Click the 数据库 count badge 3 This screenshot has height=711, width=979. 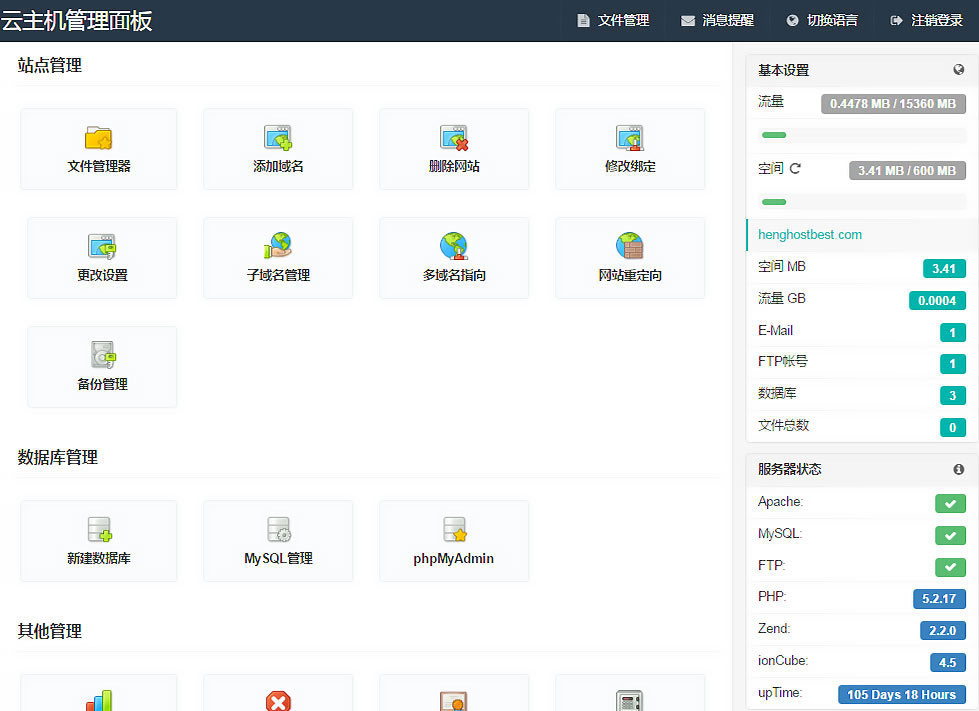click(953, 395)
